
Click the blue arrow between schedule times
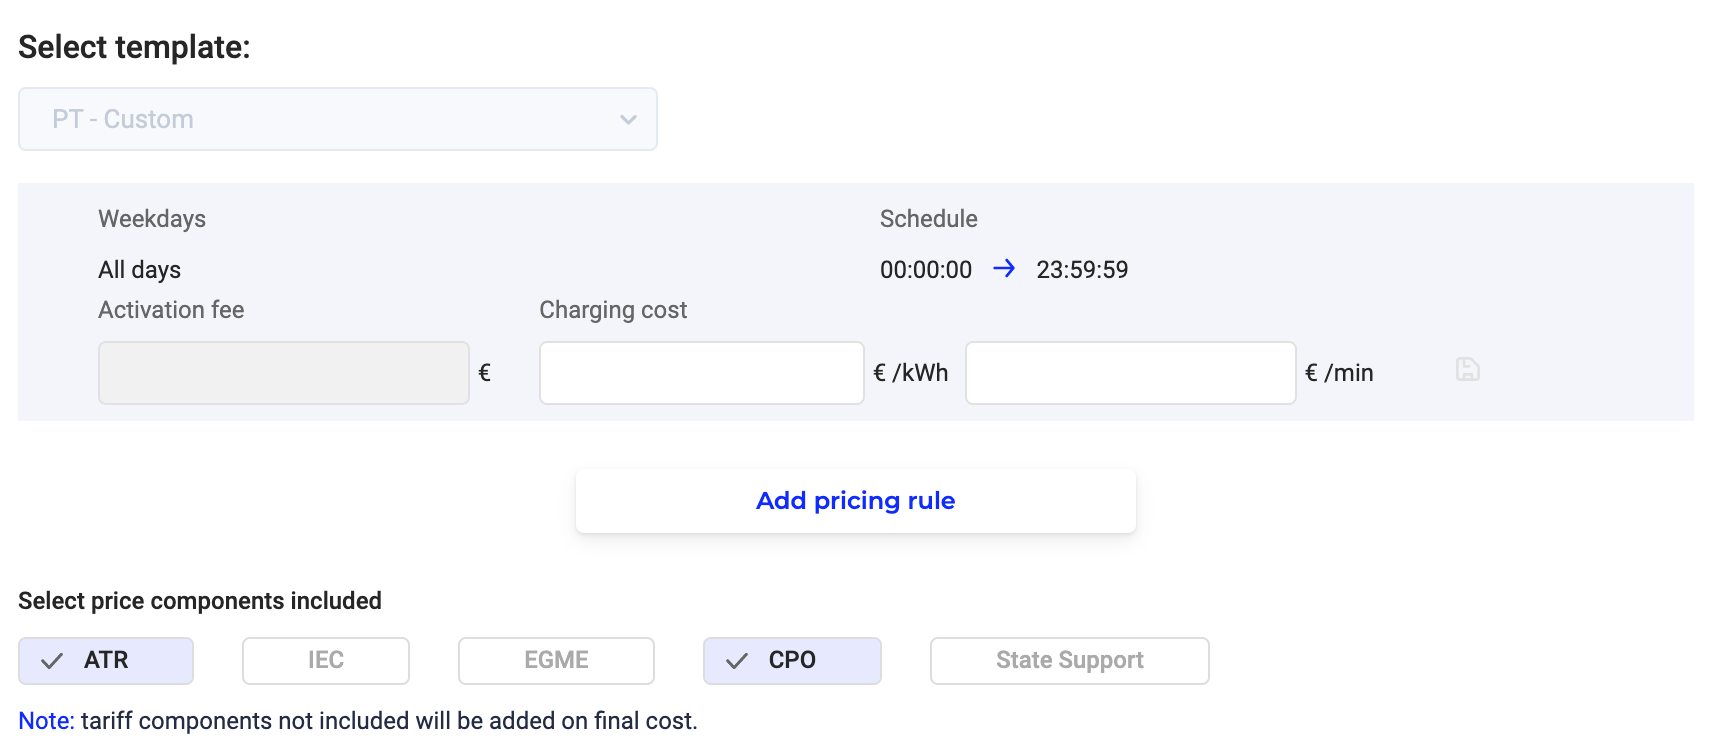coord(1004,268)
